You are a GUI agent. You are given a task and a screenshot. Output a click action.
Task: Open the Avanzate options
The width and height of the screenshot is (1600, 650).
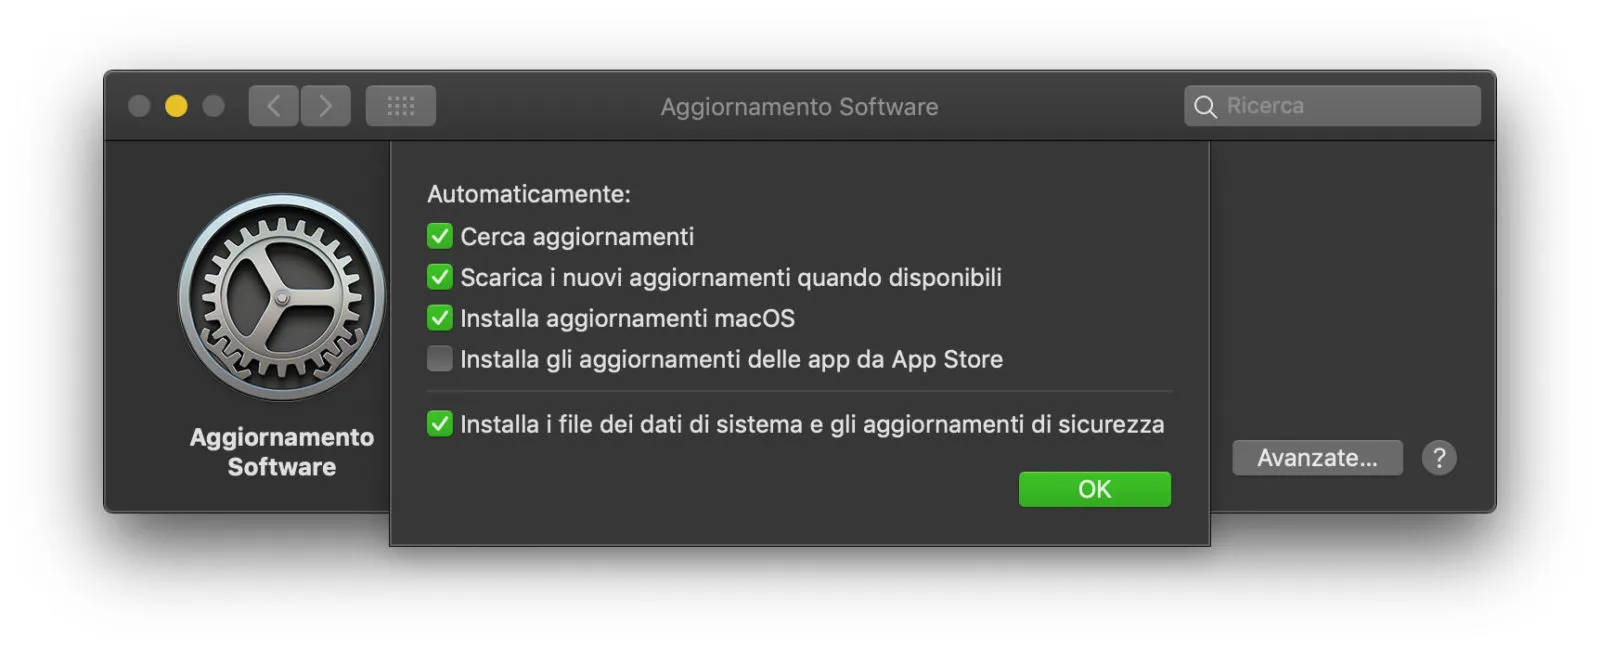click(x=1317, y=457)
